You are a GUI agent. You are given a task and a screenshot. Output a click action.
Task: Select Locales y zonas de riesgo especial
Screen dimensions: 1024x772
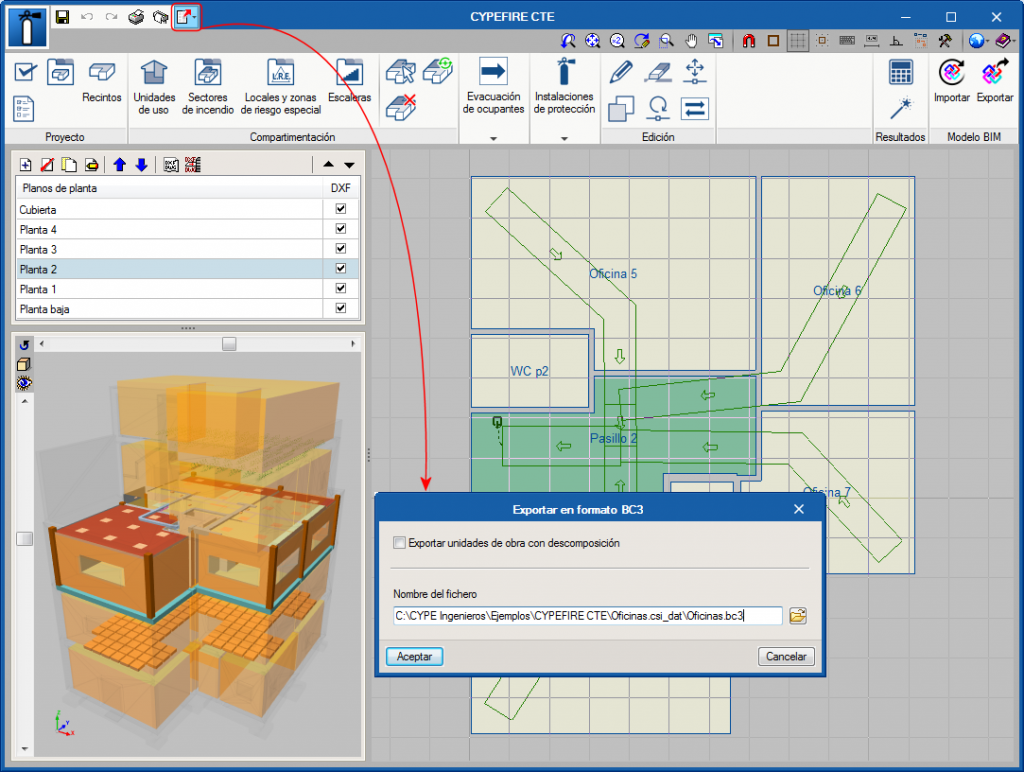281,74
